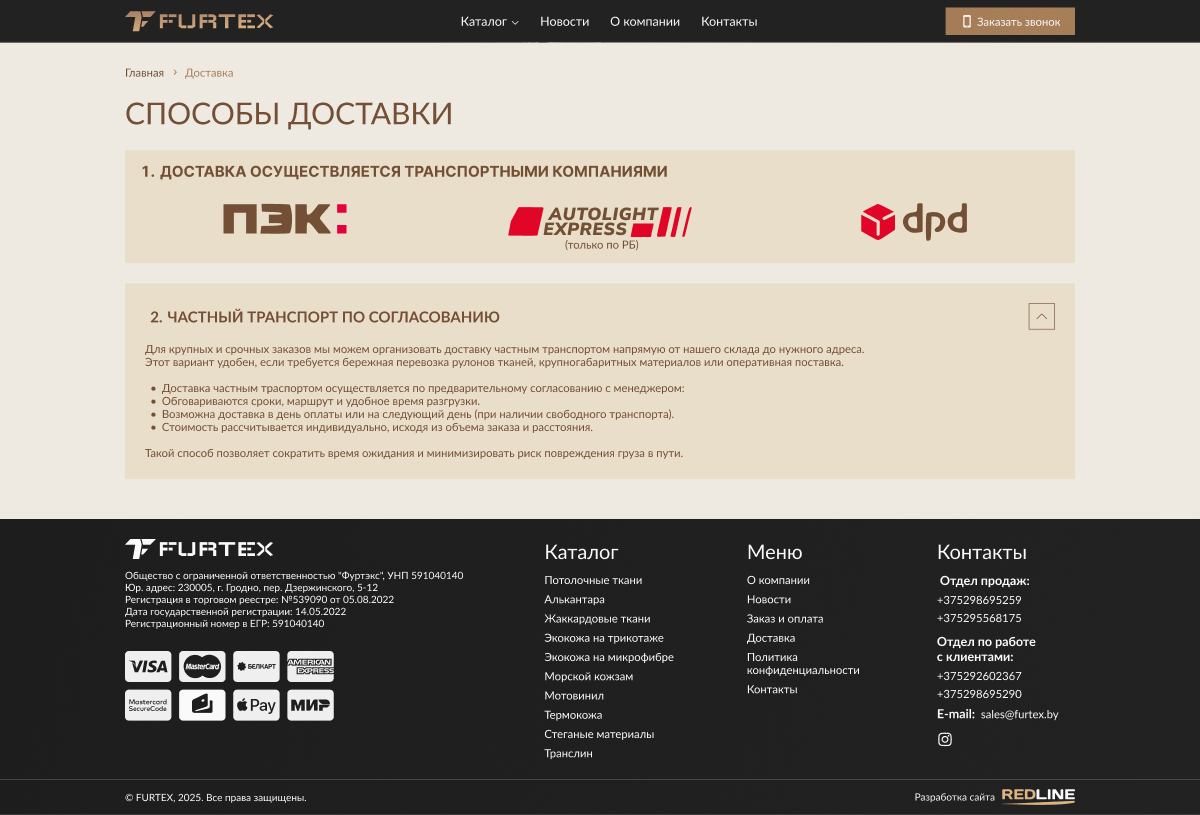
Task: Expand the transport companies delivery section header
Action: (x=404, y=172)
